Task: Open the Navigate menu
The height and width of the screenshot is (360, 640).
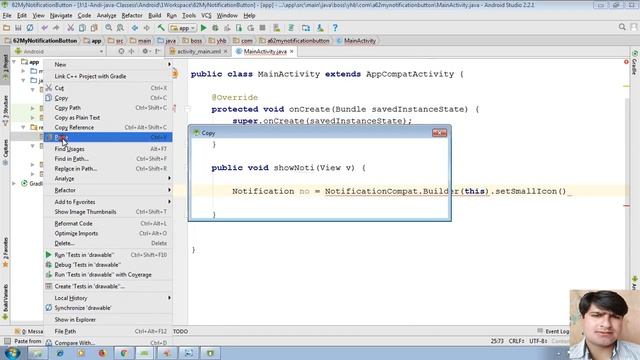Action: 61,16
